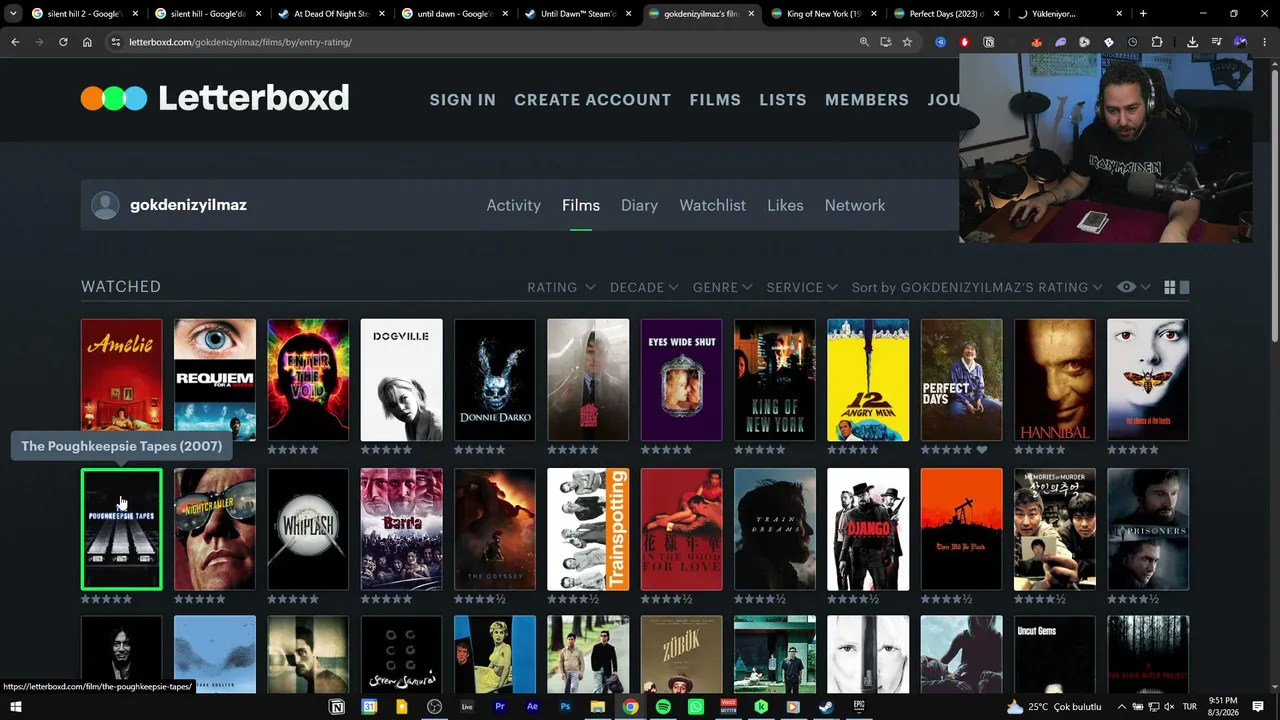Open Google Keep taskbar icon
This screenshot has width=1280, height=720.
pos(402,707)
